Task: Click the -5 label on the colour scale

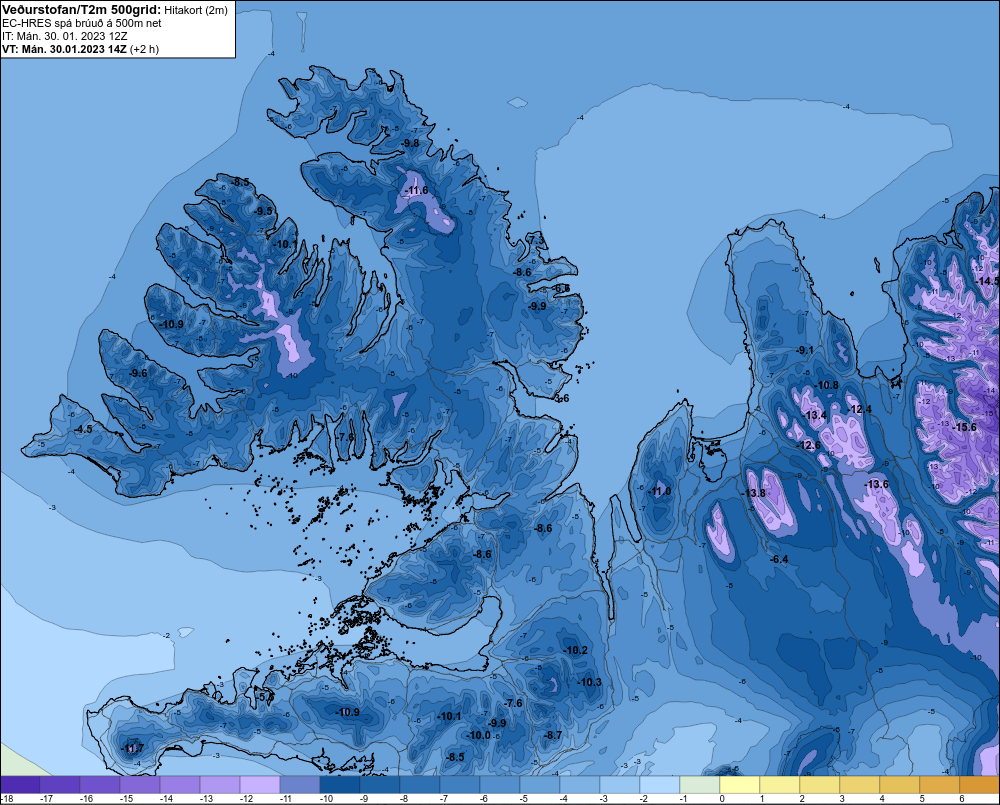Action: click(x=526, y=799)
